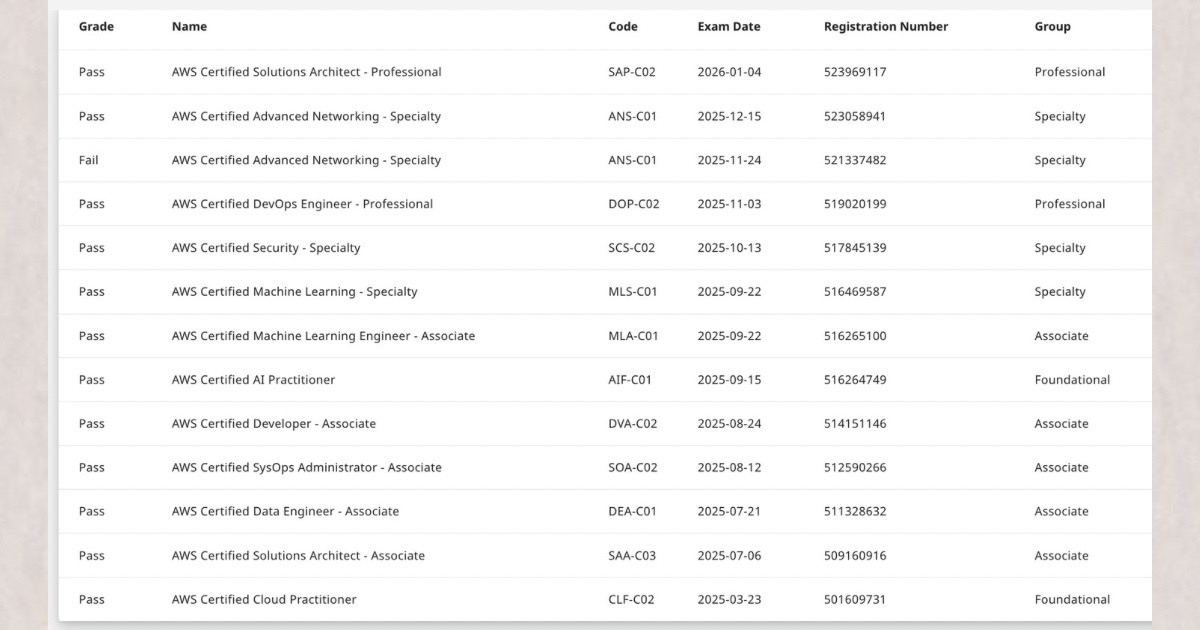Open AWS Certified Cloud Practitioner row
The width and height of the screenshot is (1200, 630).
coord(264,600)
